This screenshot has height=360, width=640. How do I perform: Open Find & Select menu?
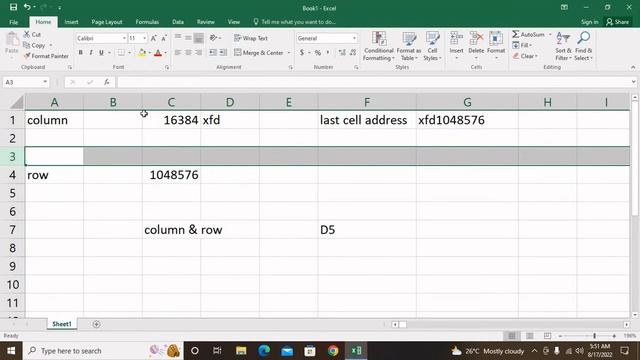point(583,46)
